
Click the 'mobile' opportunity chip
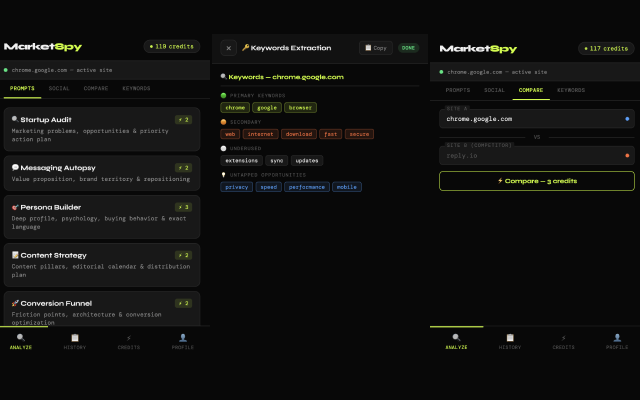pyautogui.click(x=347, y=187)
